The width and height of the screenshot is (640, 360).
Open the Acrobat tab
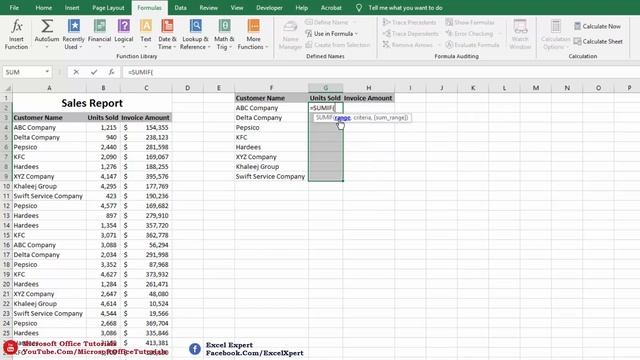331,8
